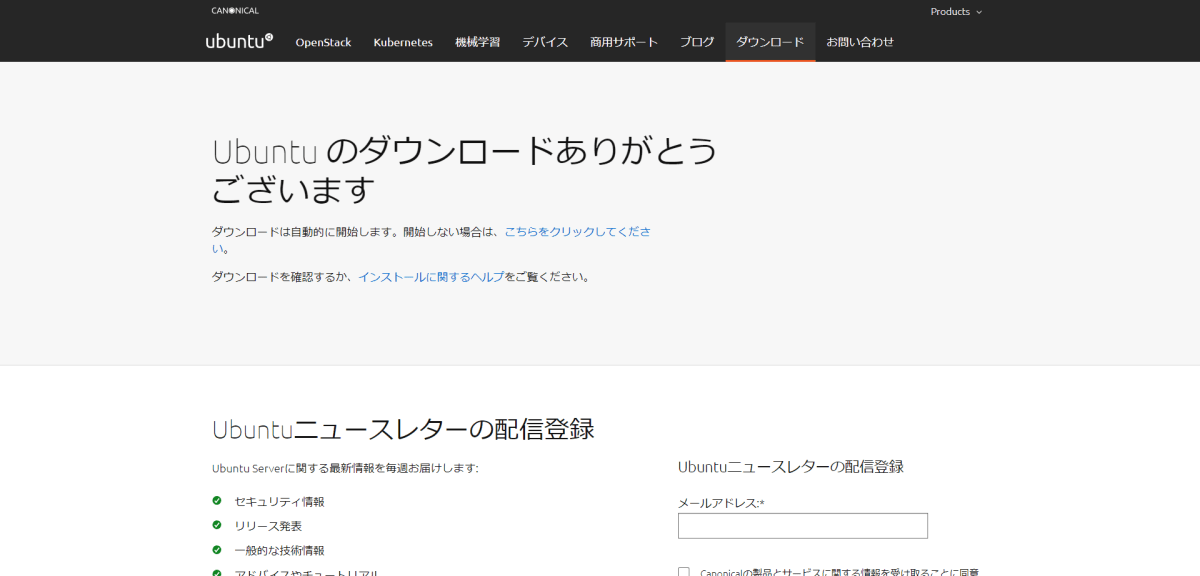Image resolution: width=1200 pixels, height=576 pixels.
Task: Click the Canonical logo at top
Action: (x=235, y=11)
